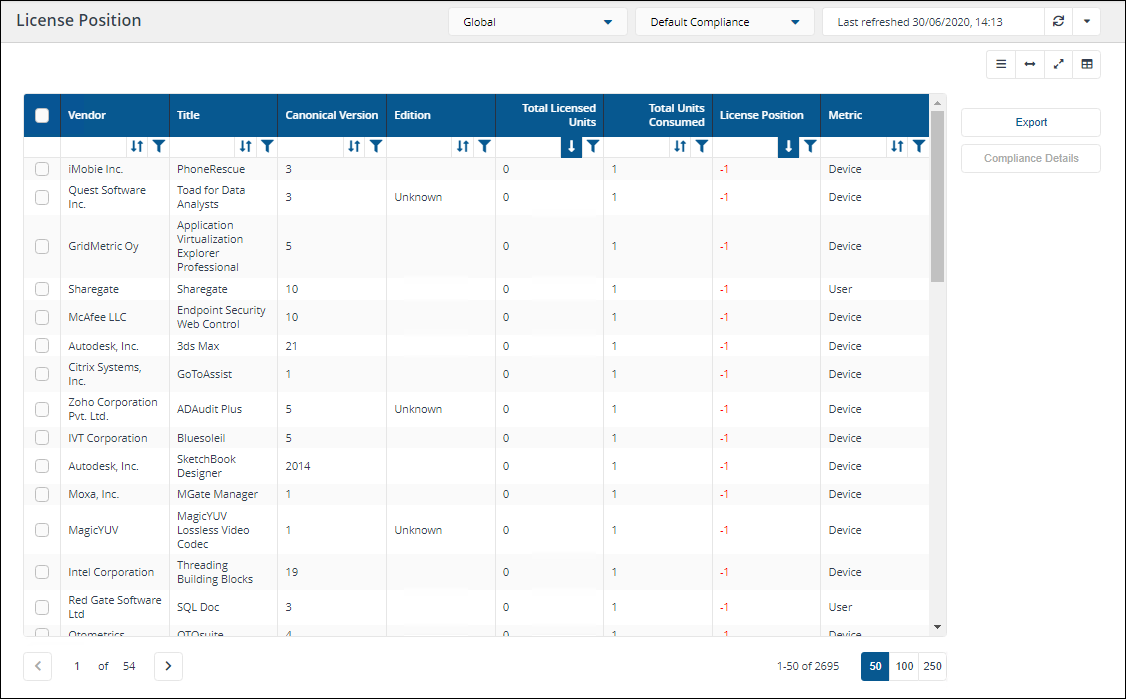
Task: Click the horizontal fit-width arrows icon
Action: pos(1029,64)
